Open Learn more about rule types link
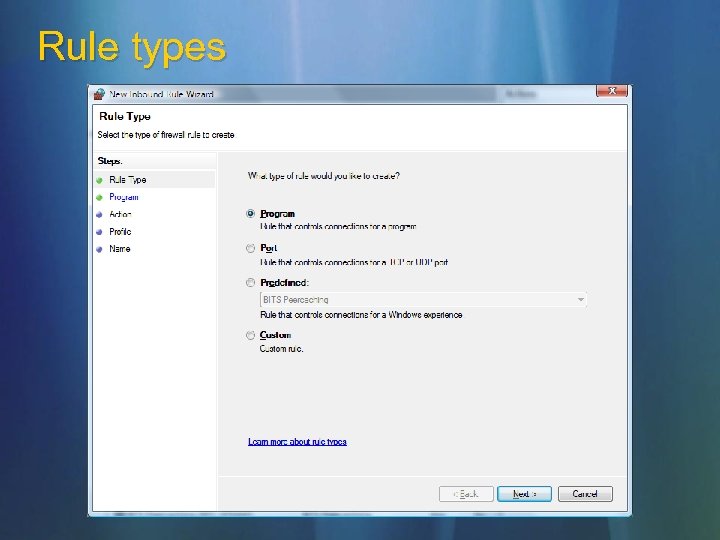Viewport: 720px width, 540px height. pyautogui.click(x=297, y=442)
